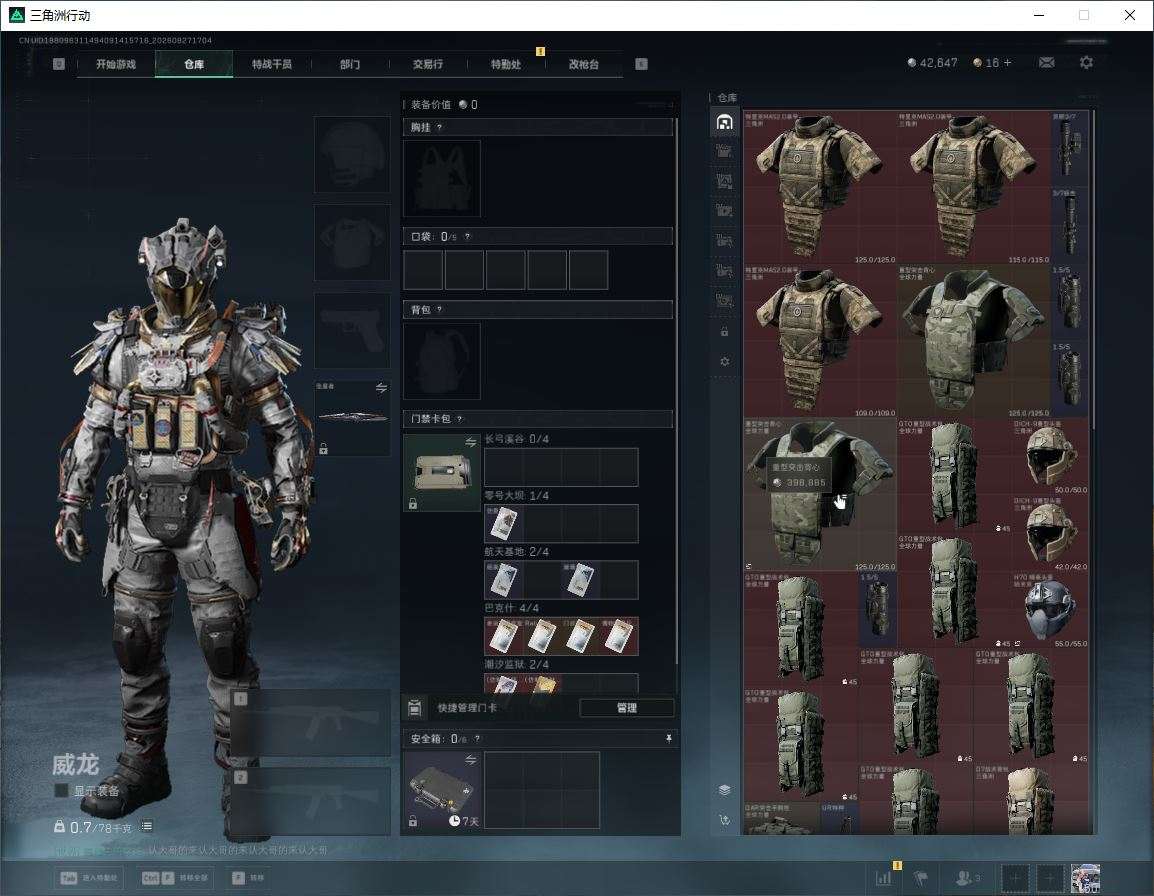Switch to the 特战干员 tab
Screen dimensions: 1154x896
coord(272,64)
